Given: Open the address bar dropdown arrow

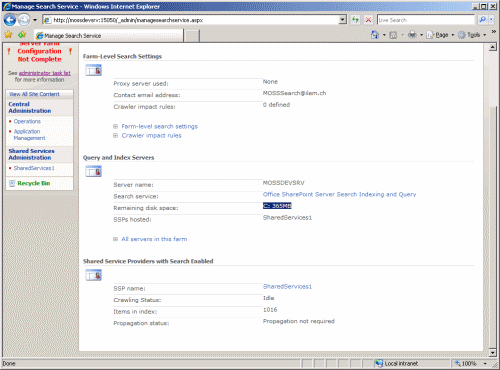Looking at the screenshot, I should [x=343, y=20].
